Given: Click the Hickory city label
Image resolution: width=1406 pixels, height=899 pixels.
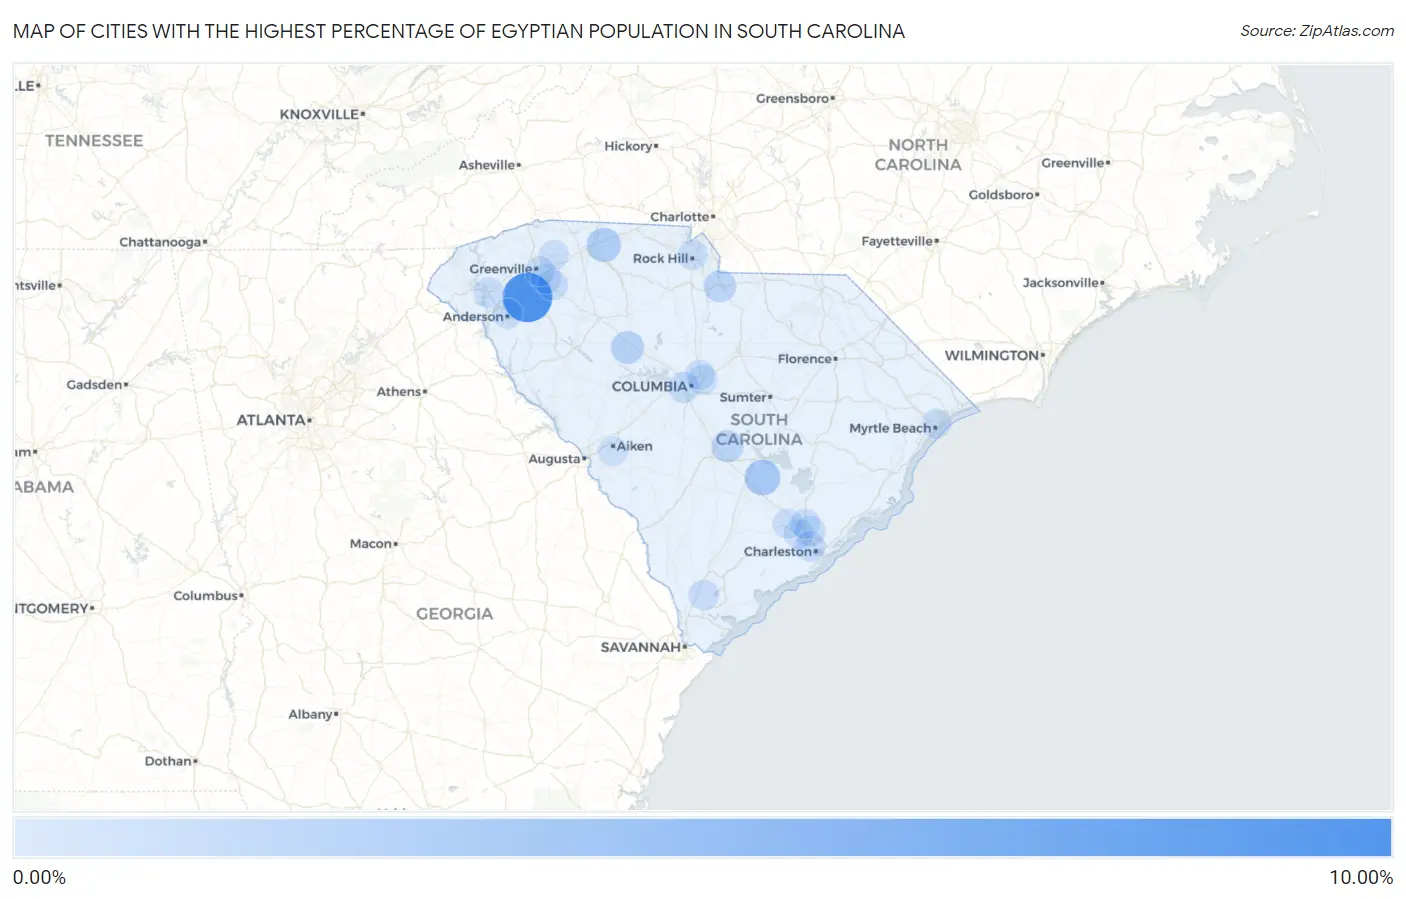Looking at the screenshot, I should (x=629, y=146).
